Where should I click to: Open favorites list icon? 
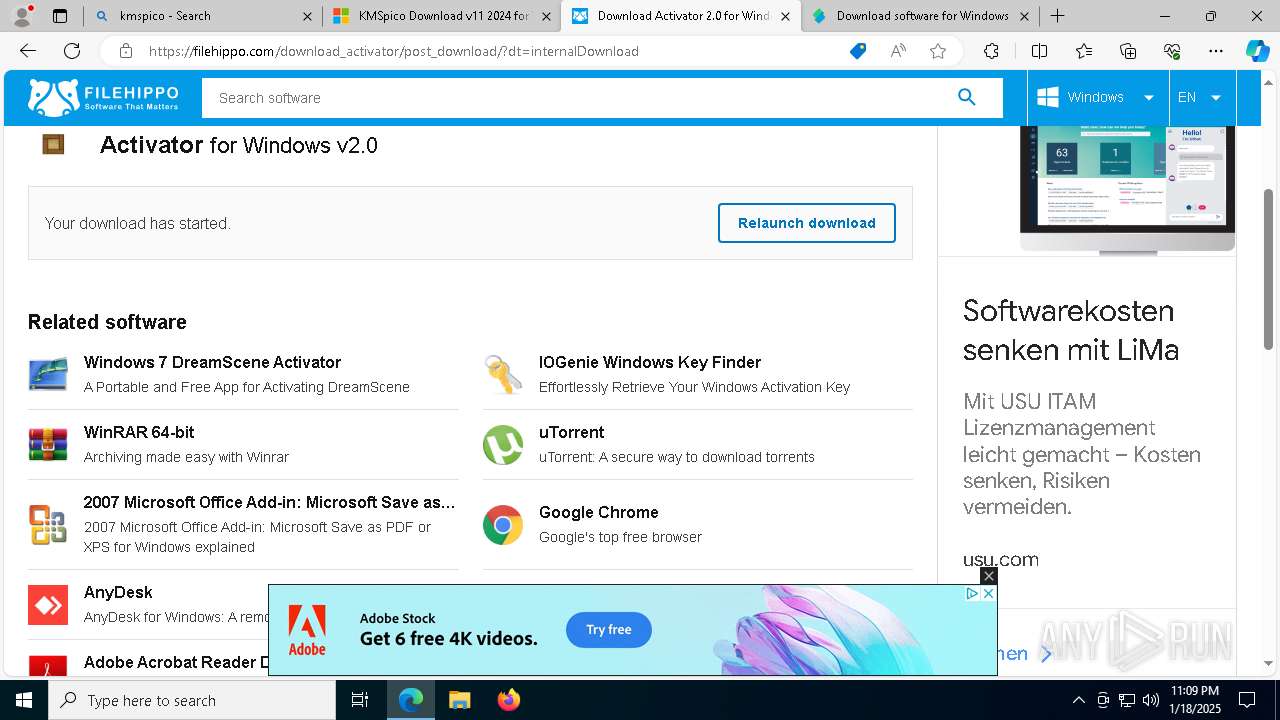[x=1084, y=51]
